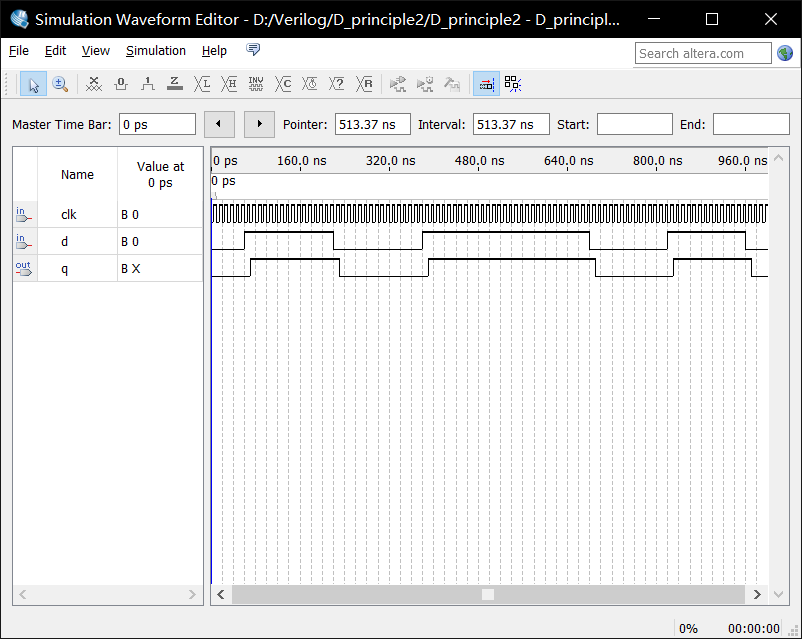Click the Invert (INV) waveform icon
The image size is (802, 639).
[x=256, y=84]
